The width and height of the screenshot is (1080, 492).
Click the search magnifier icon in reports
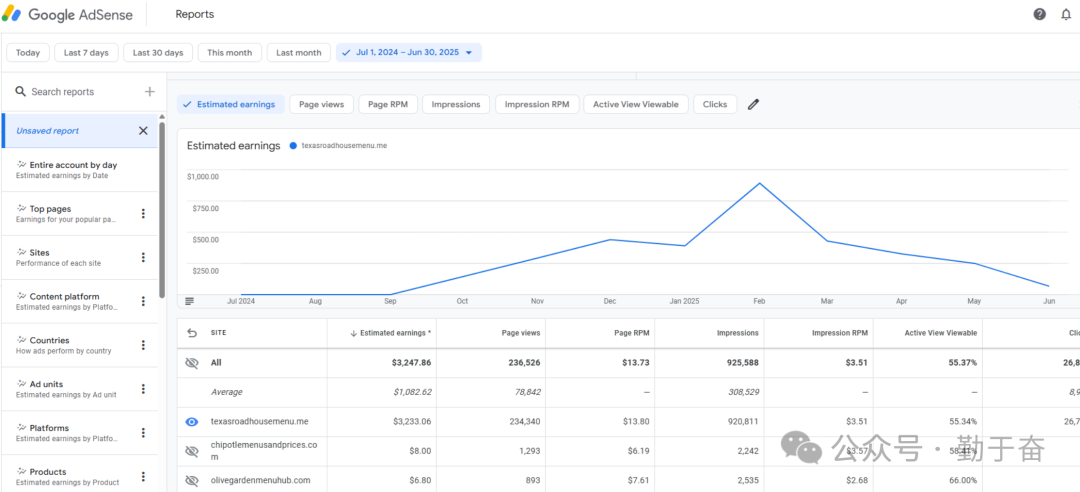(21, 92)
